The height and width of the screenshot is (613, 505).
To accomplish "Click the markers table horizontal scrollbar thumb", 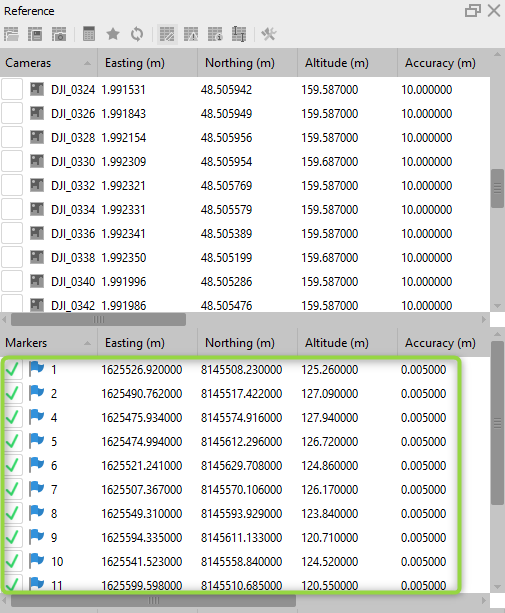I will (x=153, y=600).
